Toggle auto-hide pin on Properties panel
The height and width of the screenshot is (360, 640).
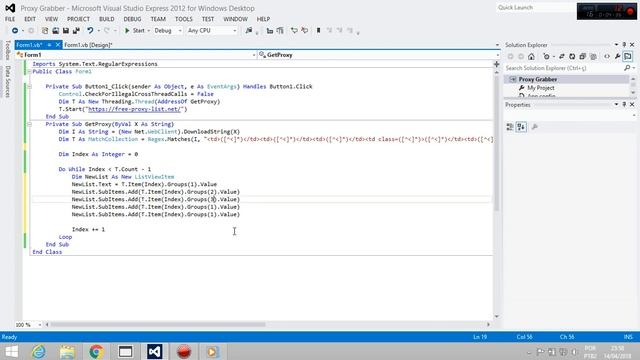click(x=624, y=104)
